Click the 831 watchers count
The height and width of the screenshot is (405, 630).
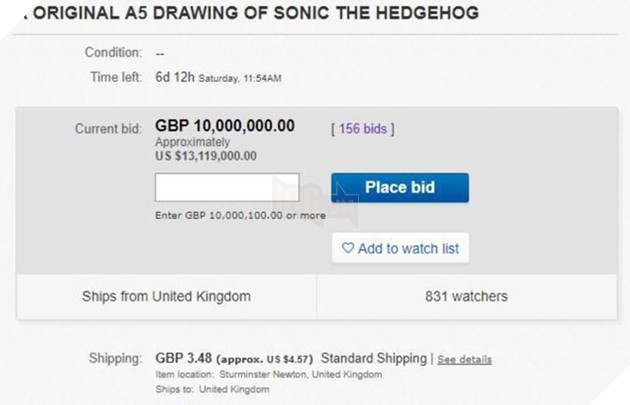(466, 296)
